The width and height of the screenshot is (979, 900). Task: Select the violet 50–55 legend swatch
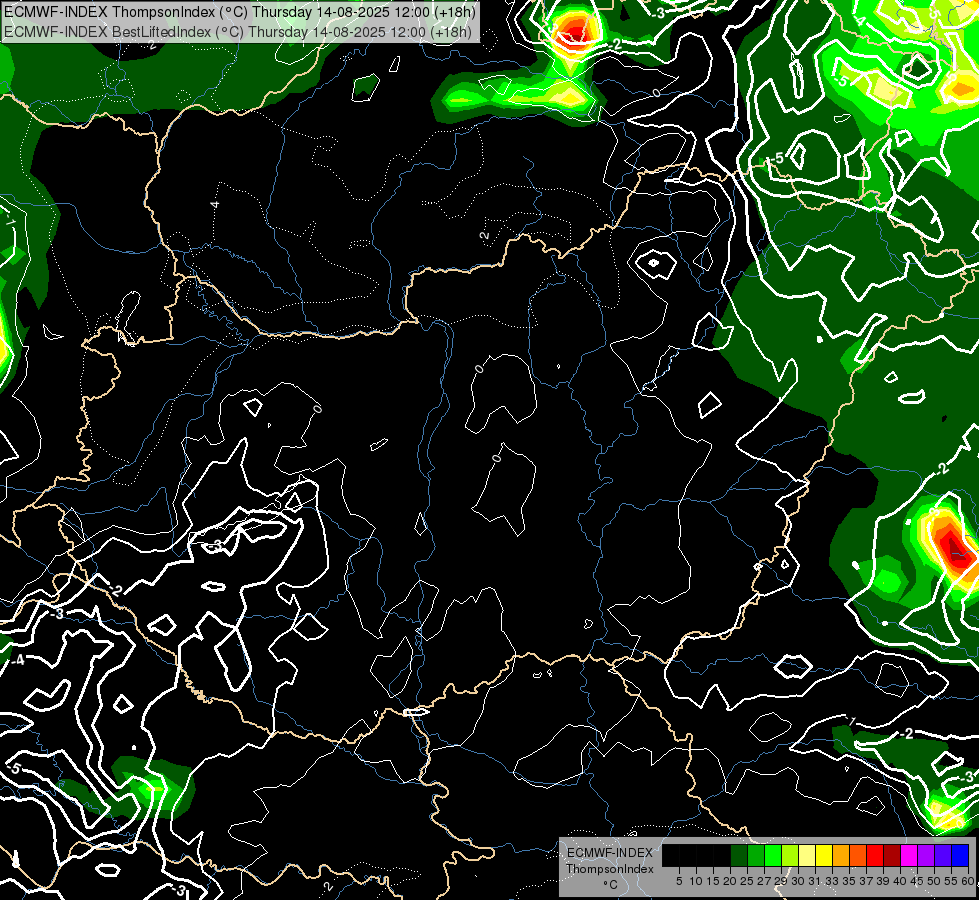(x=943, y=856)
